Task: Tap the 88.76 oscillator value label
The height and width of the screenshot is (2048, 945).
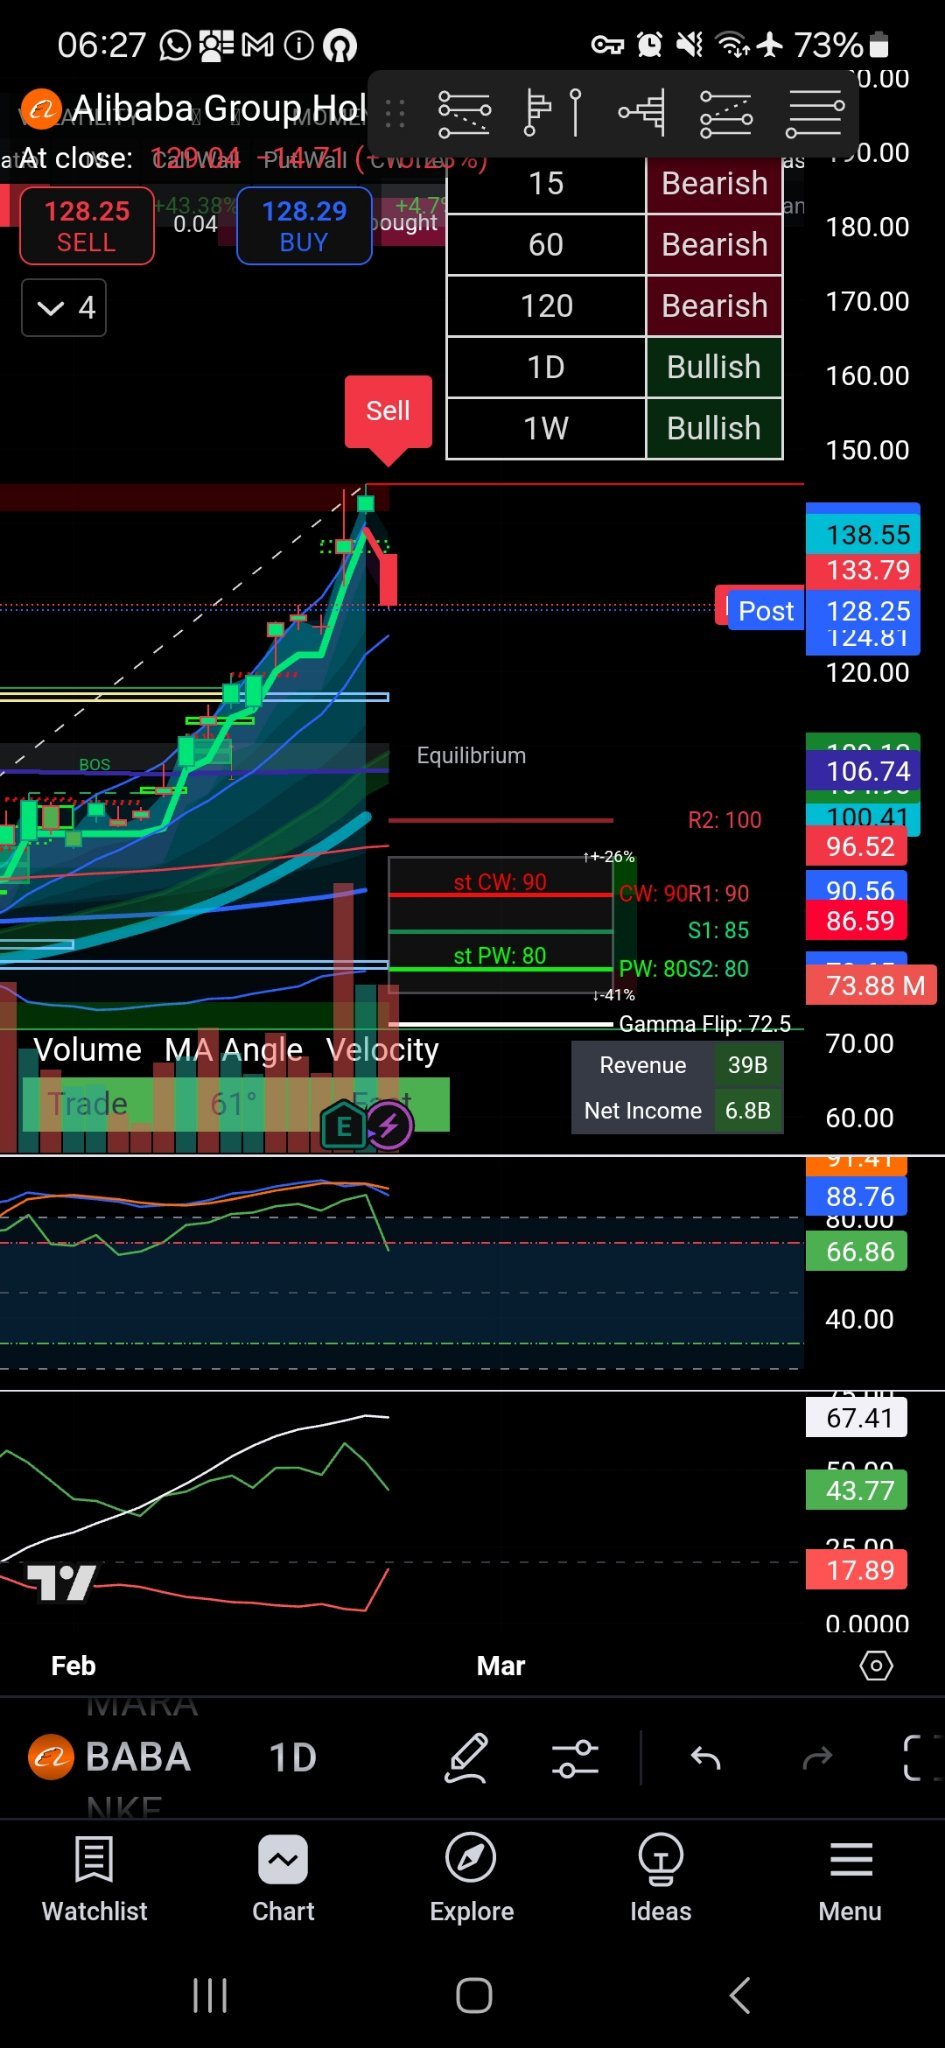Action: pos(857,1196)
